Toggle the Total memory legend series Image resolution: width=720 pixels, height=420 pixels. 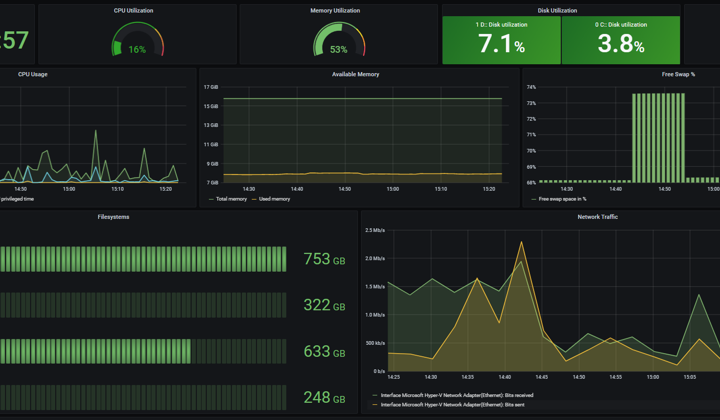(228, 199)
